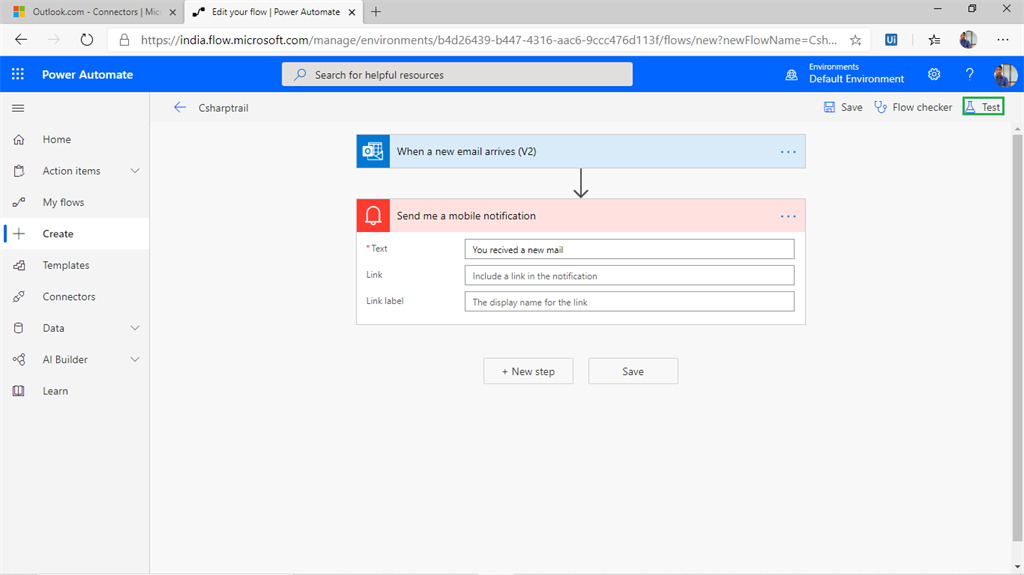The image size is (1024, 575).
Task: Click the Ui extension icon
Action: [x=891, y=40]
